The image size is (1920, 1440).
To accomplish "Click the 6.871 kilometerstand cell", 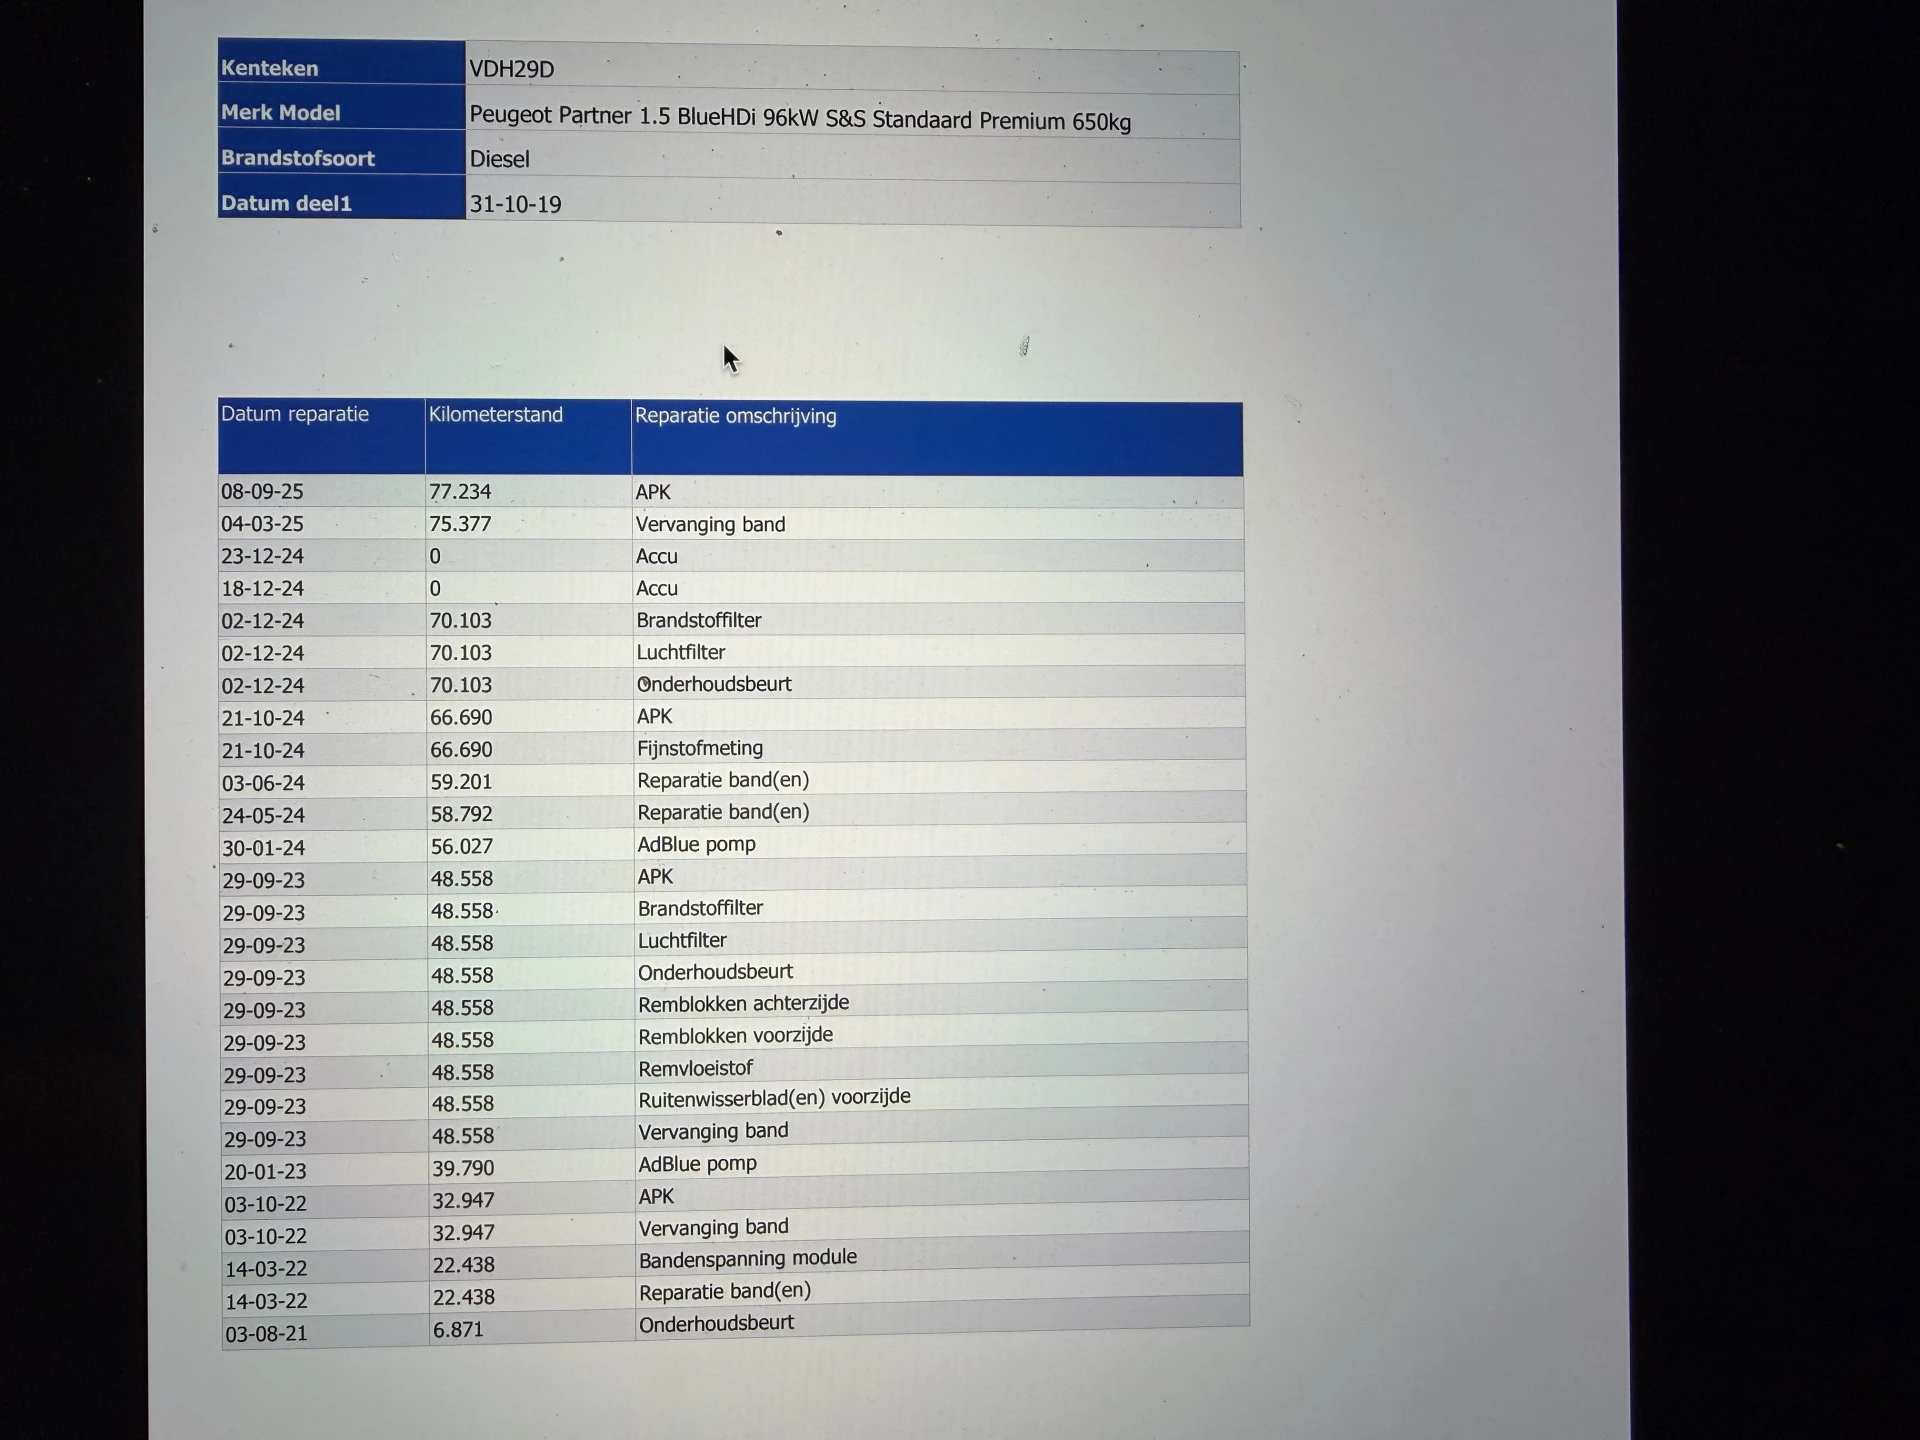I will pyautogui.click(x=458, y=1330).
